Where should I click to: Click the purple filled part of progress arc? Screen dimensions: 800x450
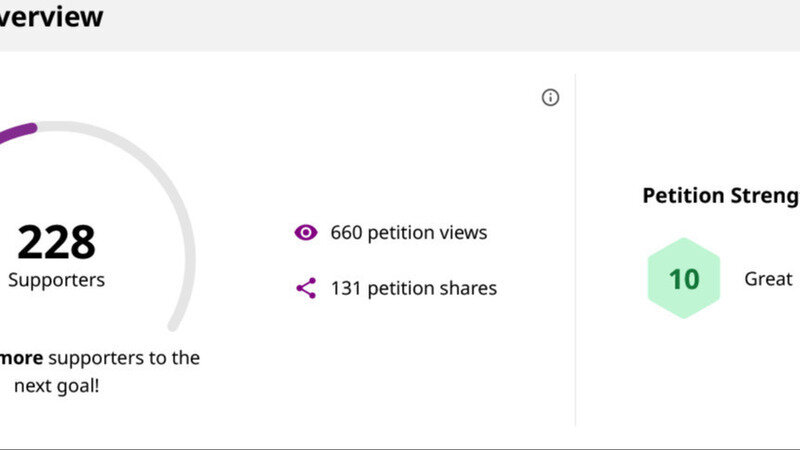(x=18, y=131)
